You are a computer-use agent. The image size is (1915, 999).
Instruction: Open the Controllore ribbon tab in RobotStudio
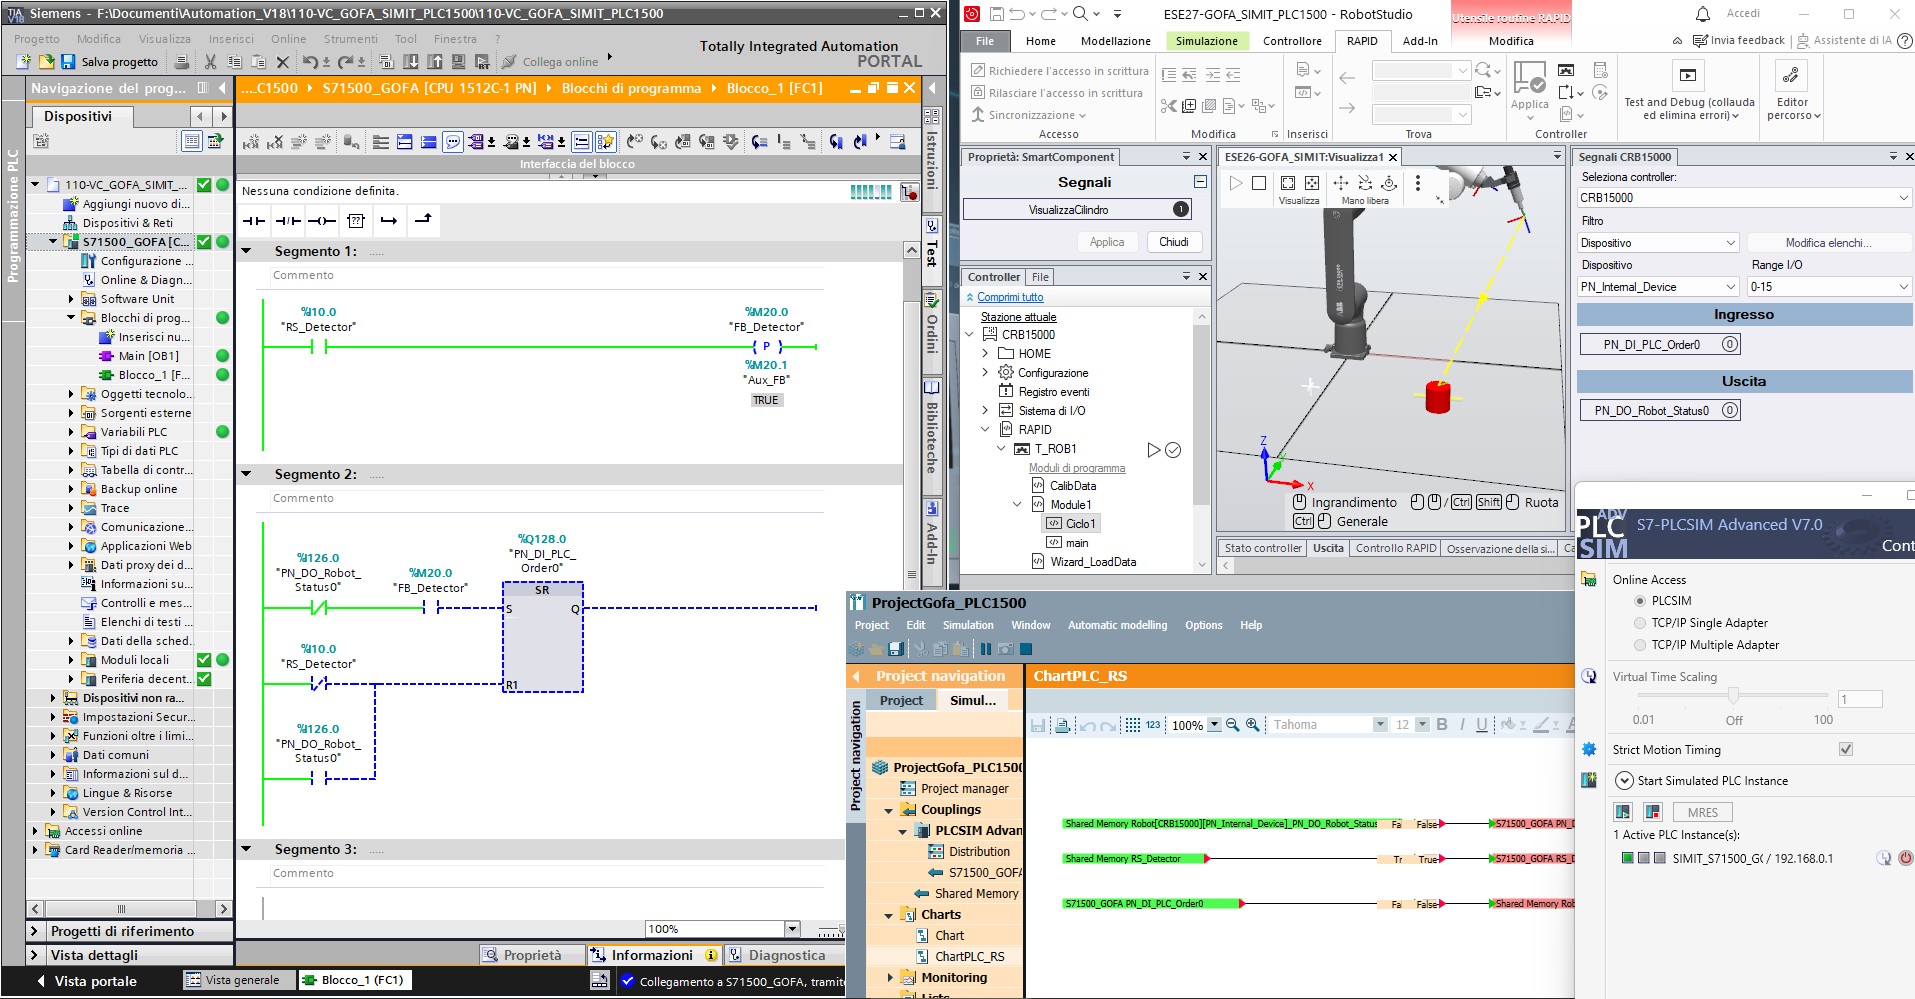click(1292, 41)
